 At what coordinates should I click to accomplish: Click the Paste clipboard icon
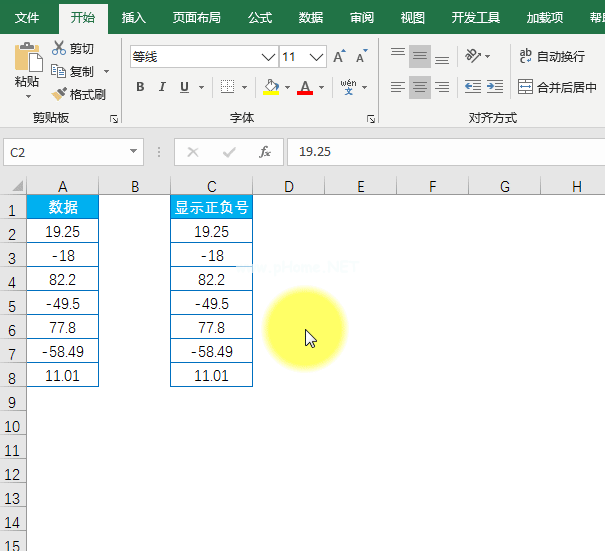click(27, 58)
